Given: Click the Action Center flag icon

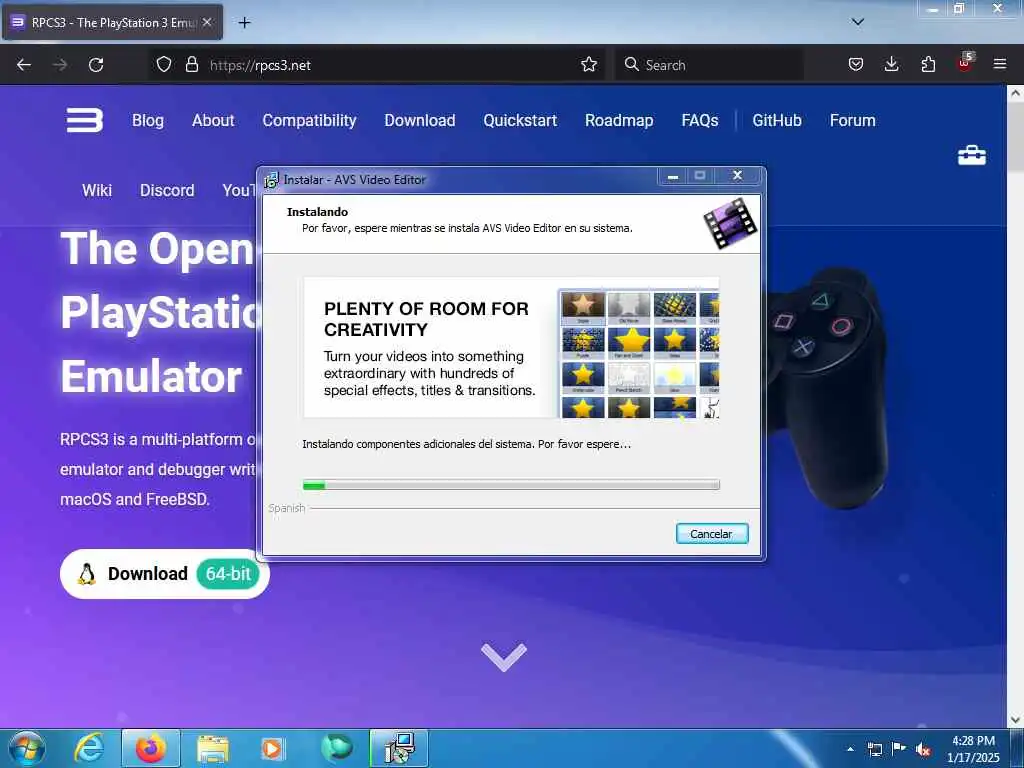Looking at the screenshot, I should (899, 749).
